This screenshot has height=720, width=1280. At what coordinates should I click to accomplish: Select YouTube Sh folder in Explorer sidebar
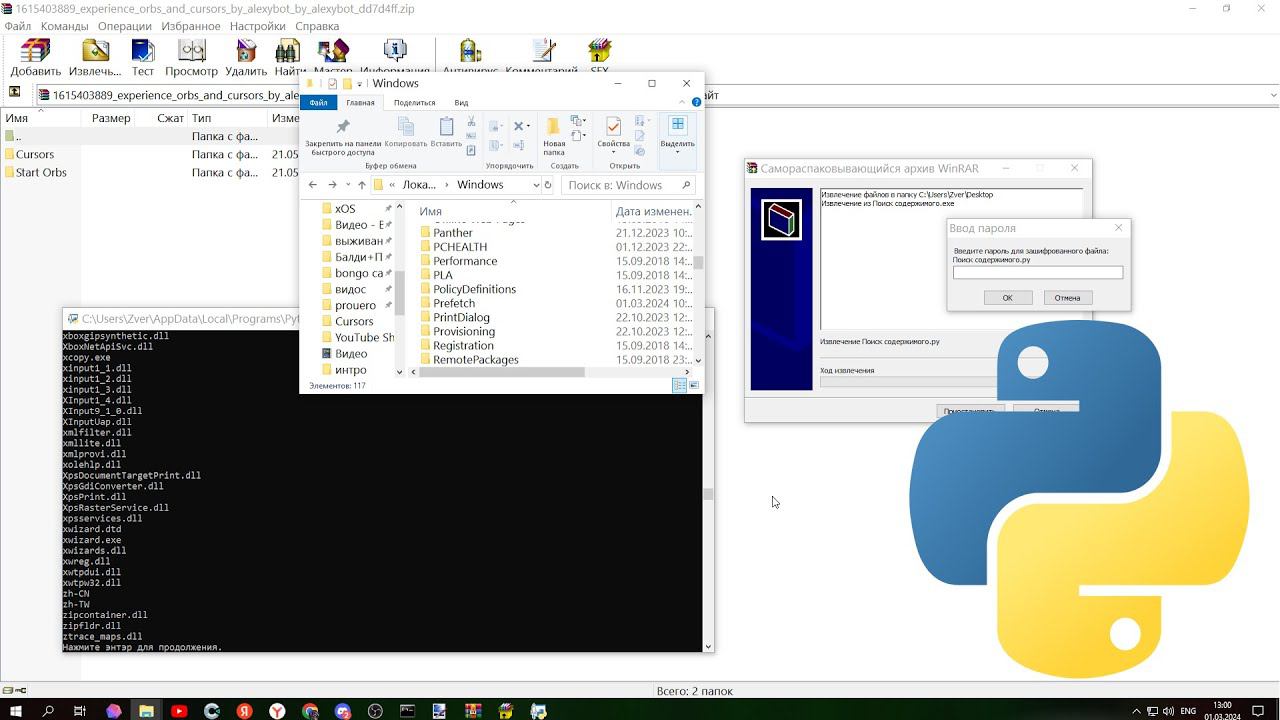tap(364, 337)
